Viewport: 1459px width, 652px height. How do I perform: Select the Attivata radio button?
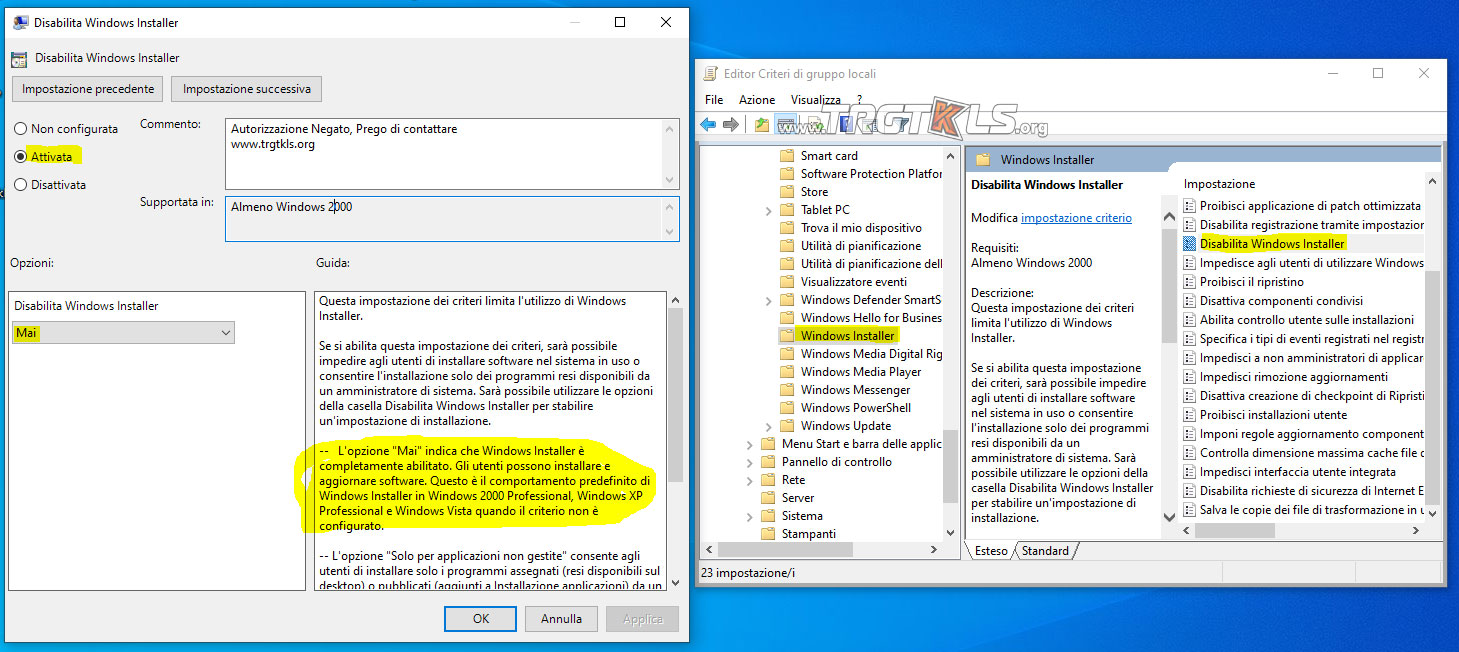click(x=20, y=157)
